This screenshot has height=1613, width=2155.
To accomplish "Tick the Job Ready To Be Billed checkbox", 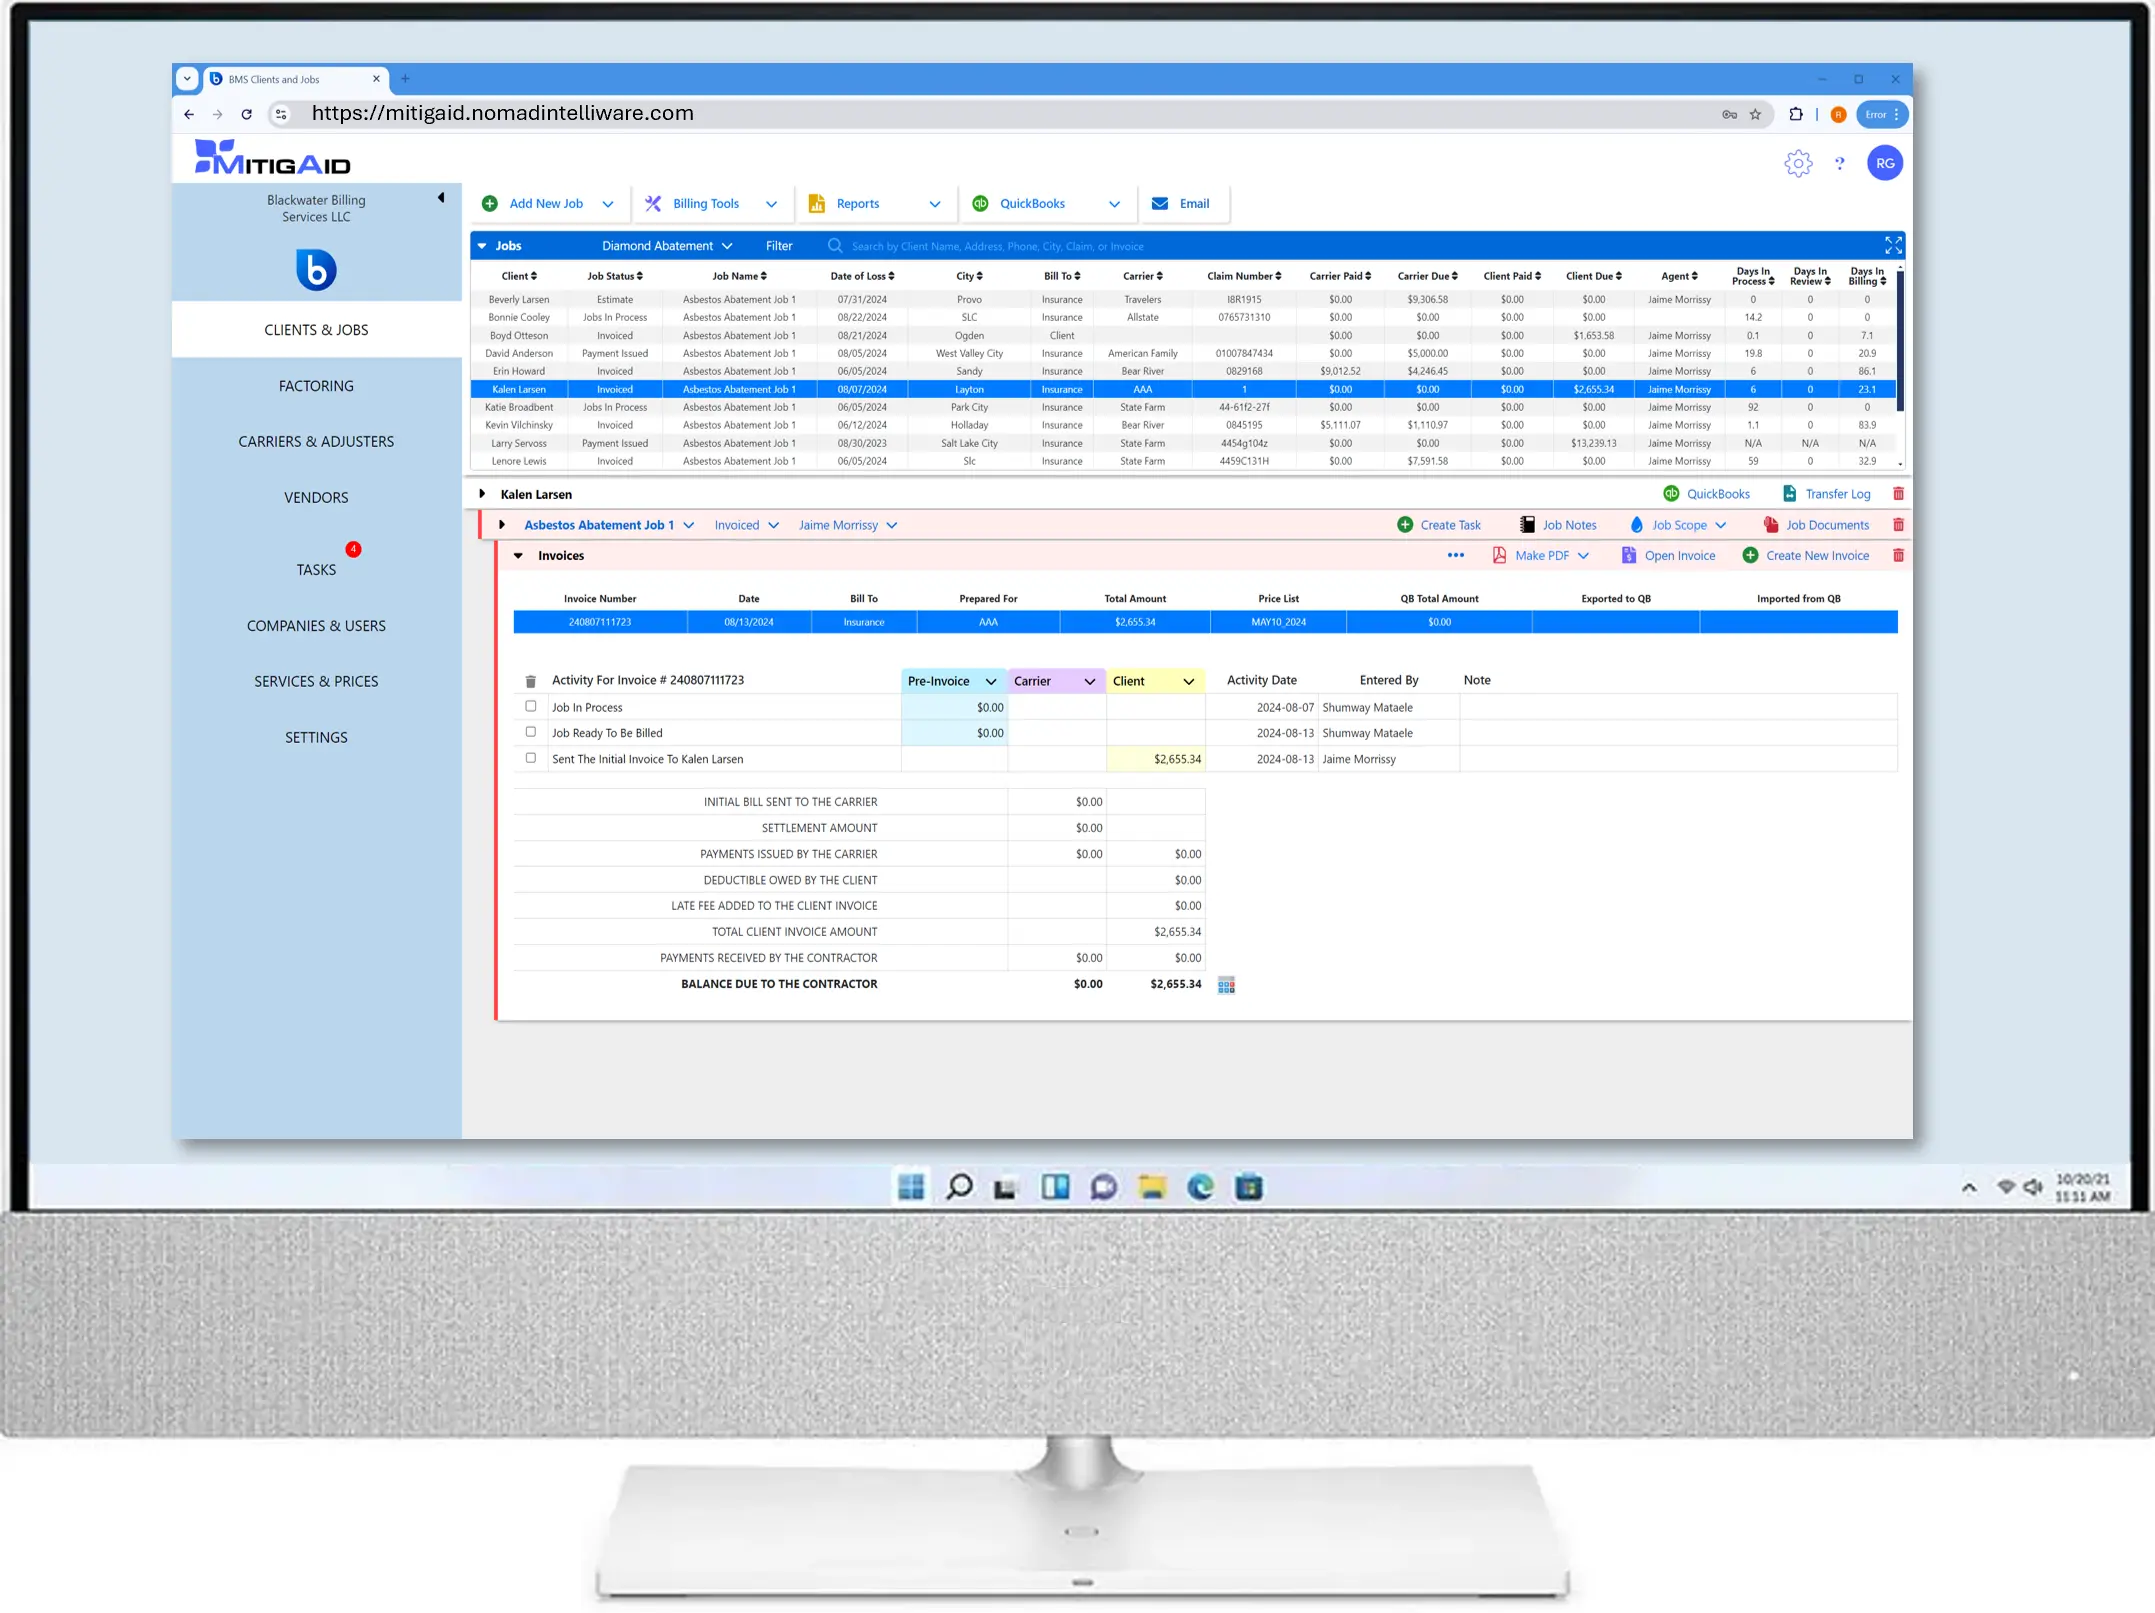I will click(x=531, y=732).
